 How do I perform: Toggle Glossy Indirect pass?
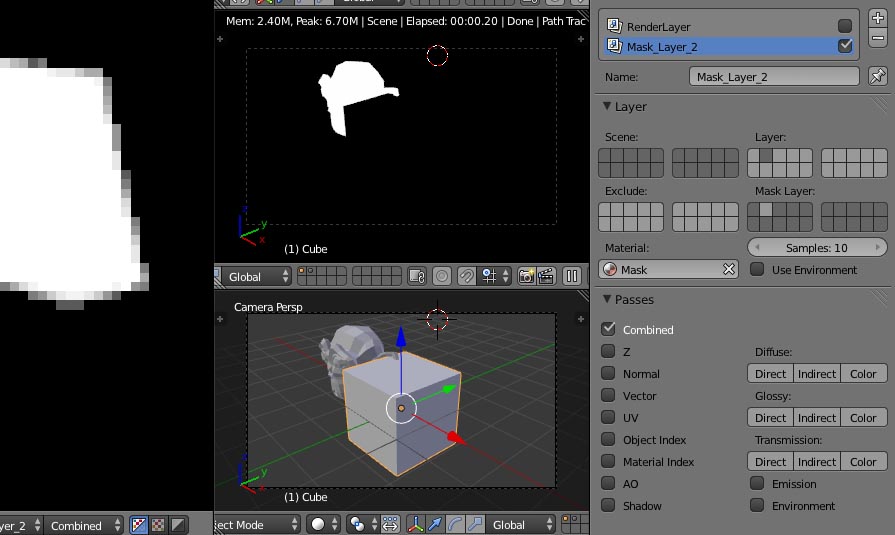pyautogui.click(x=817, y=417)
